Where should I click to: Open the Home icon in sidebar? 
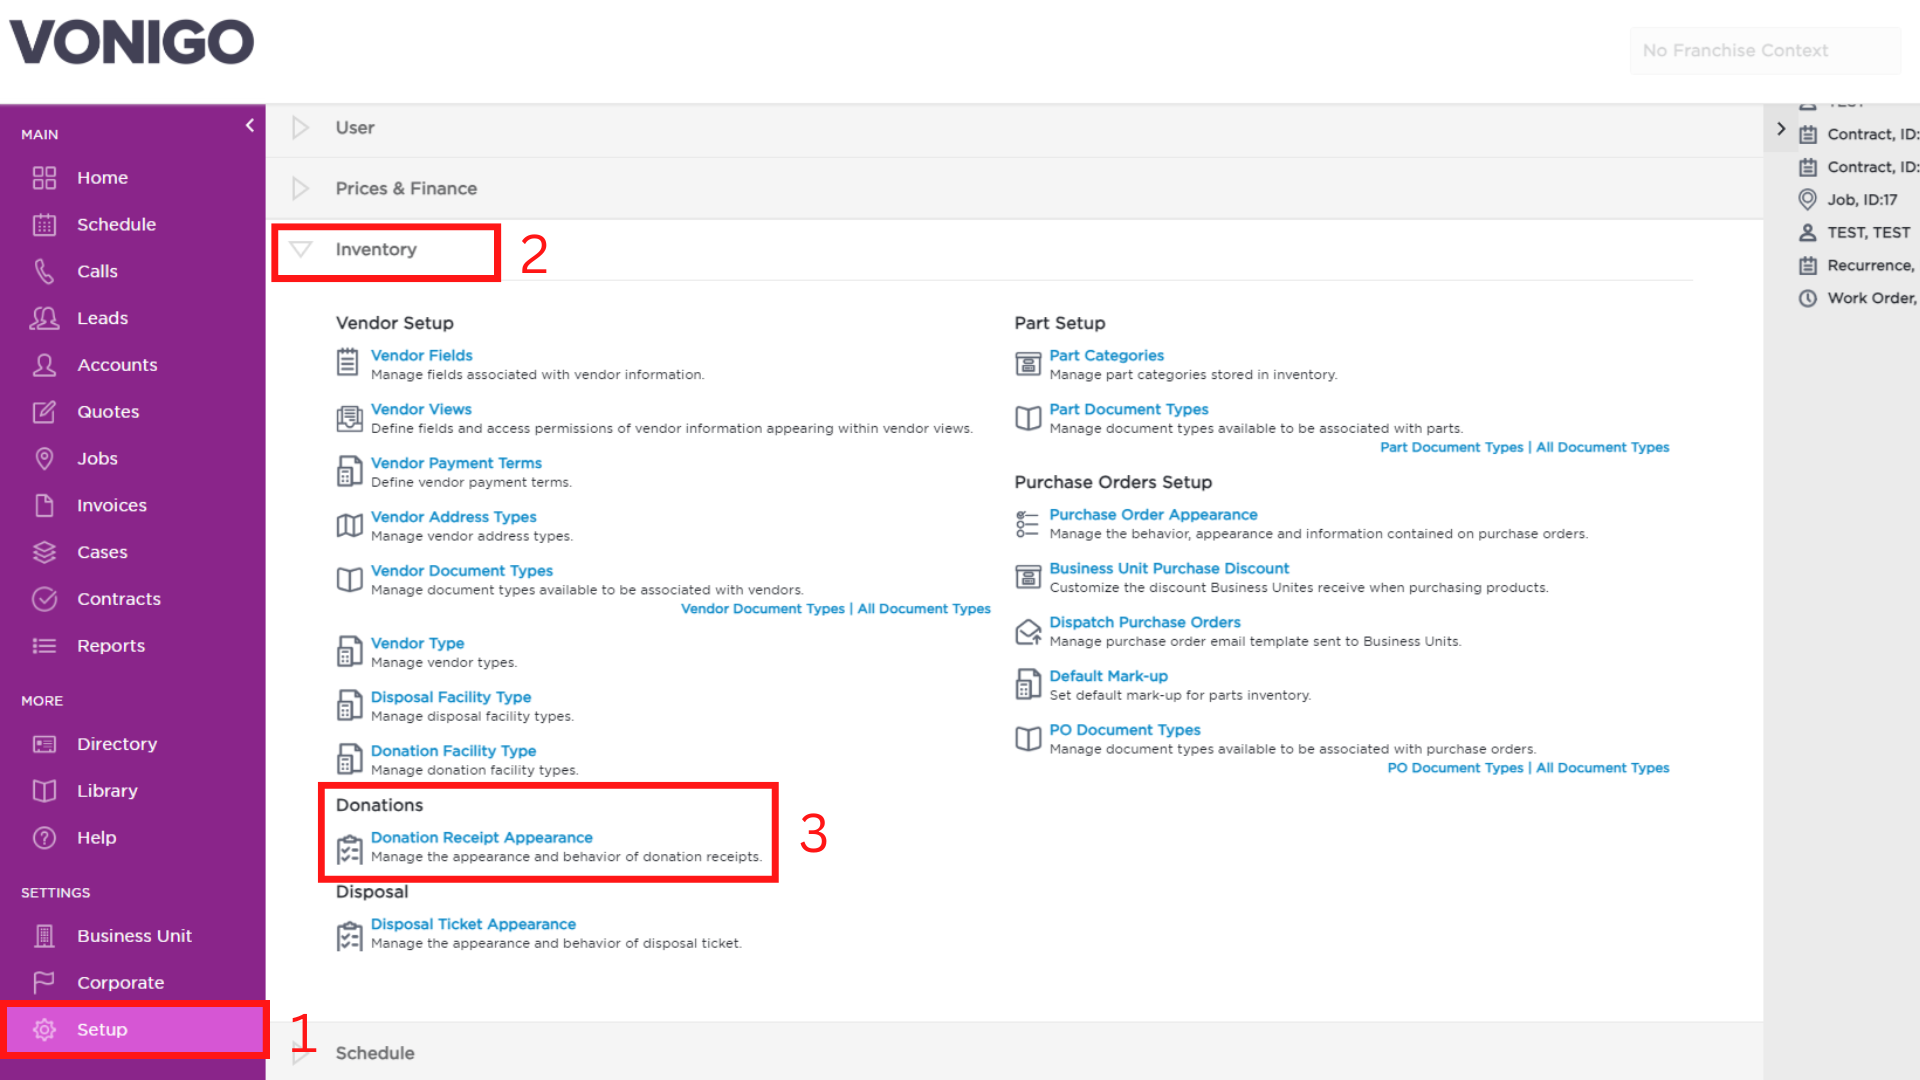pos(44,178)
